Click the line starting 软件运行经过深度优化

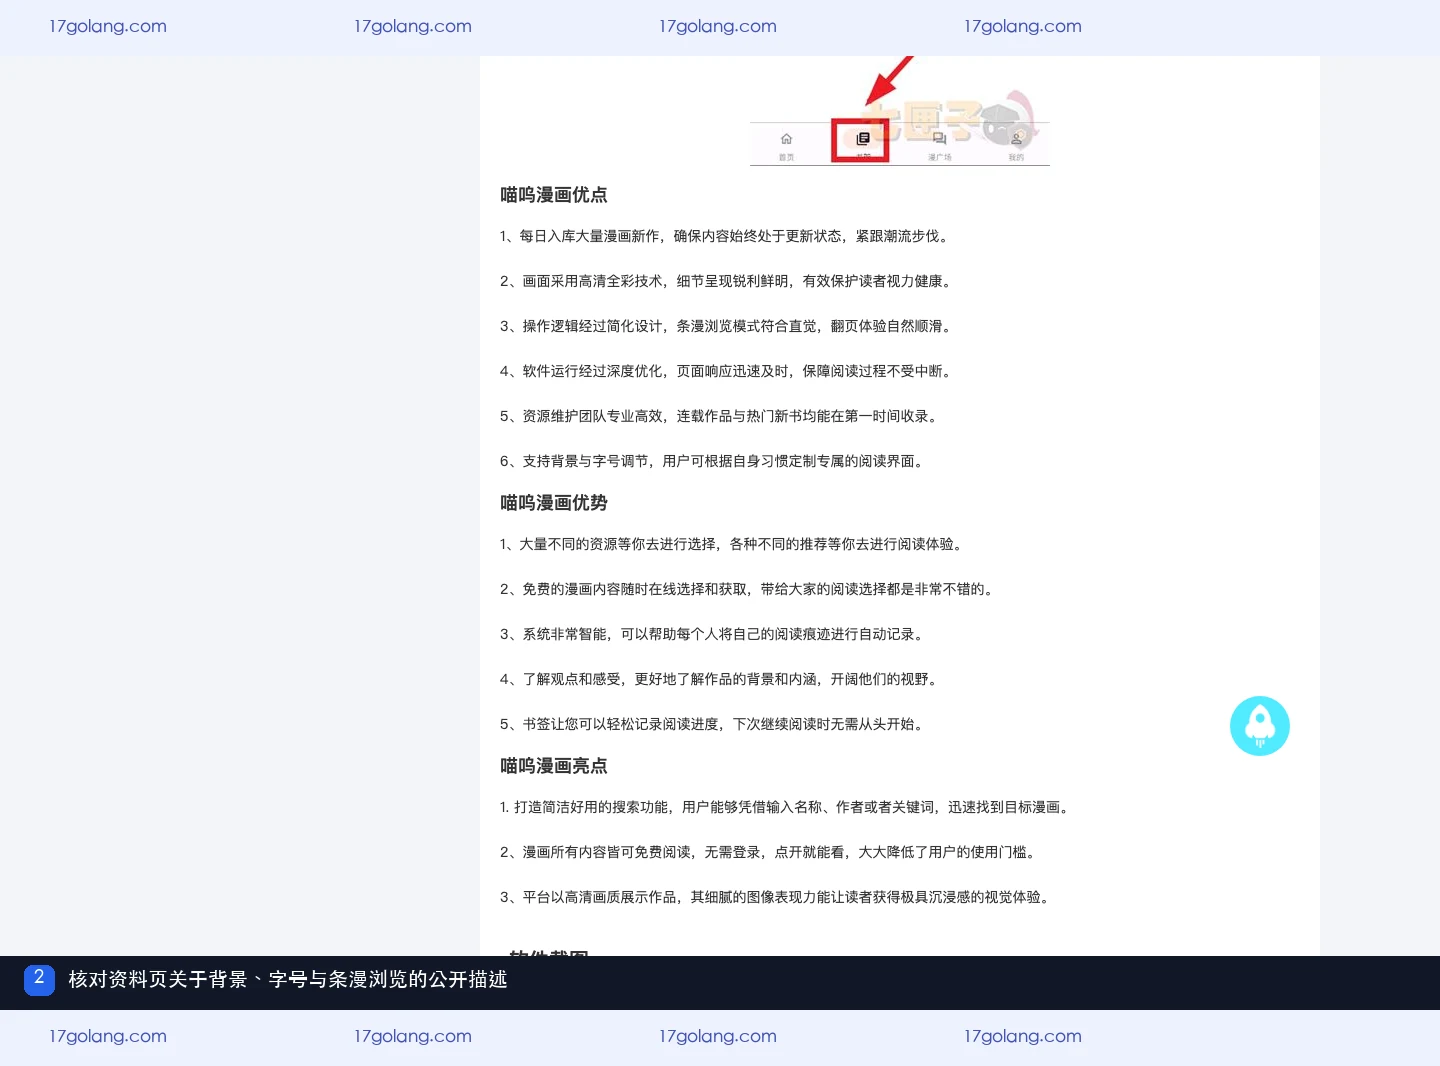[x=728, y=371]
